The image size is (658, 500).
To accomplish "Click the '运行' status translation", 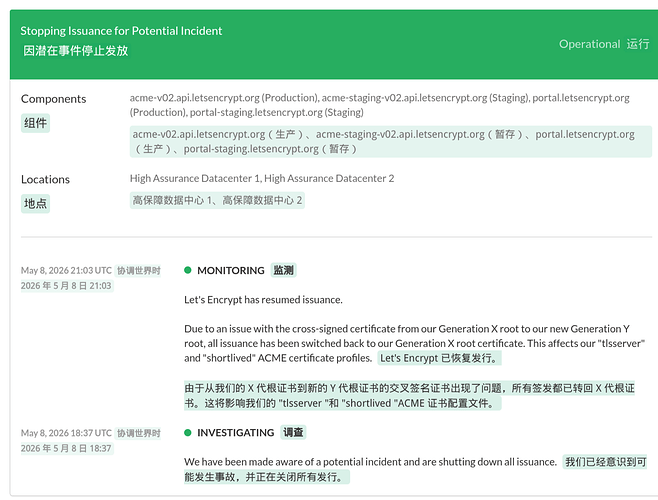I will pyautogui.click(x=638, y=44).
